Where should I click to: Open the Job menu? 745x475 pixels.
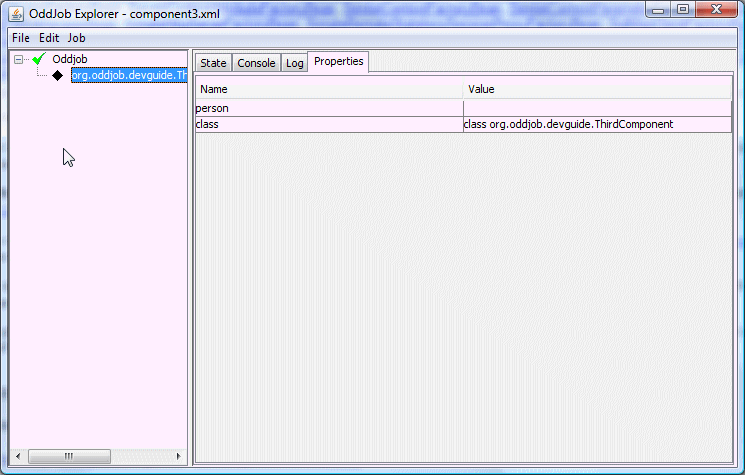pos(77,37)
